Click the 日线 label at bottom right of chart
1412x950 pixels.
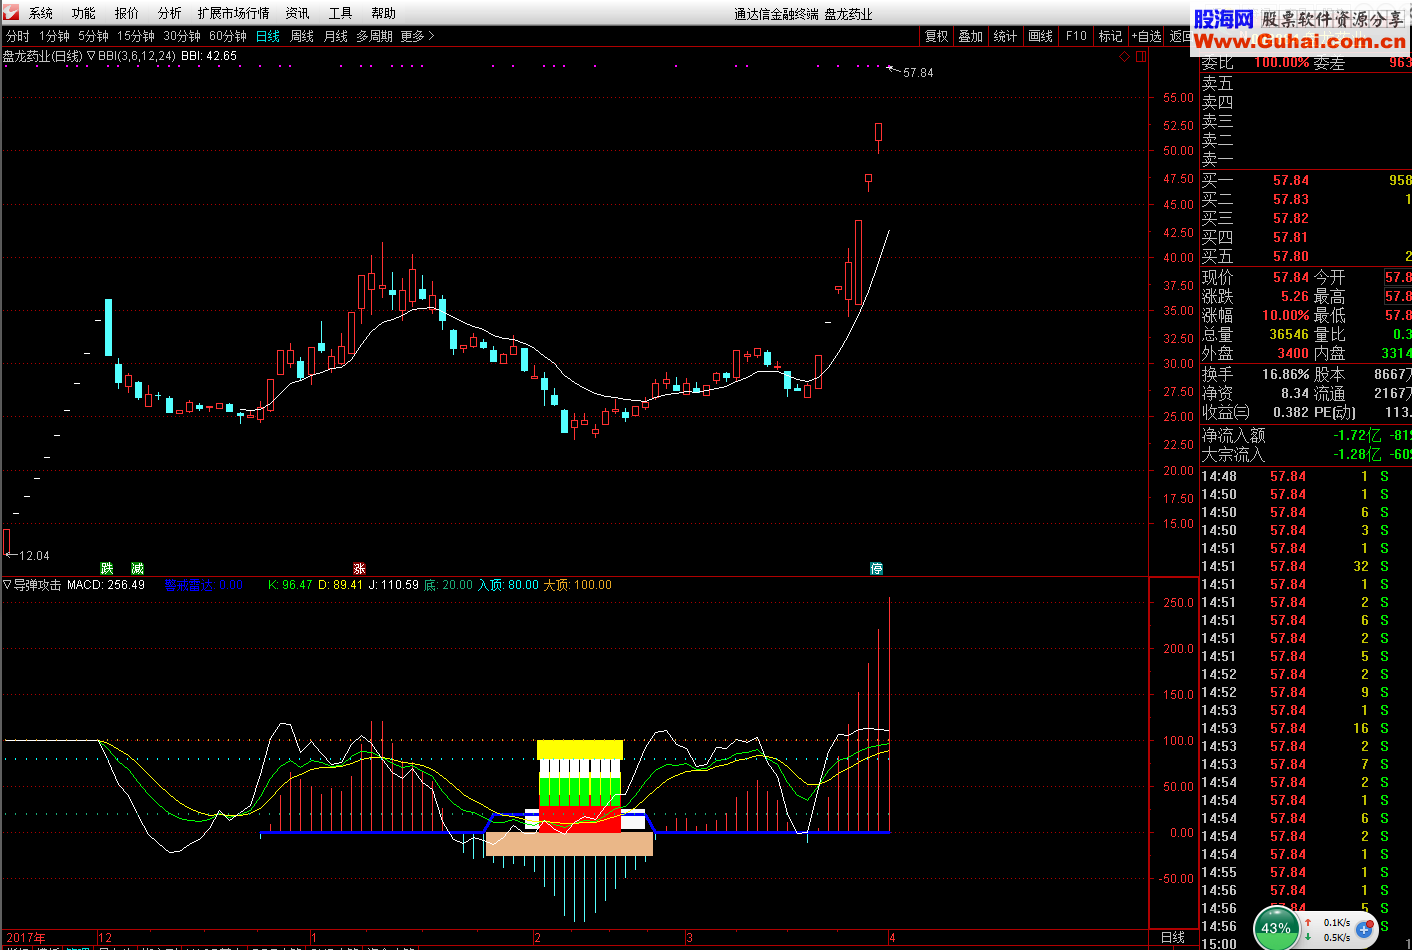pyautogui.click(x=1173, y=937)
